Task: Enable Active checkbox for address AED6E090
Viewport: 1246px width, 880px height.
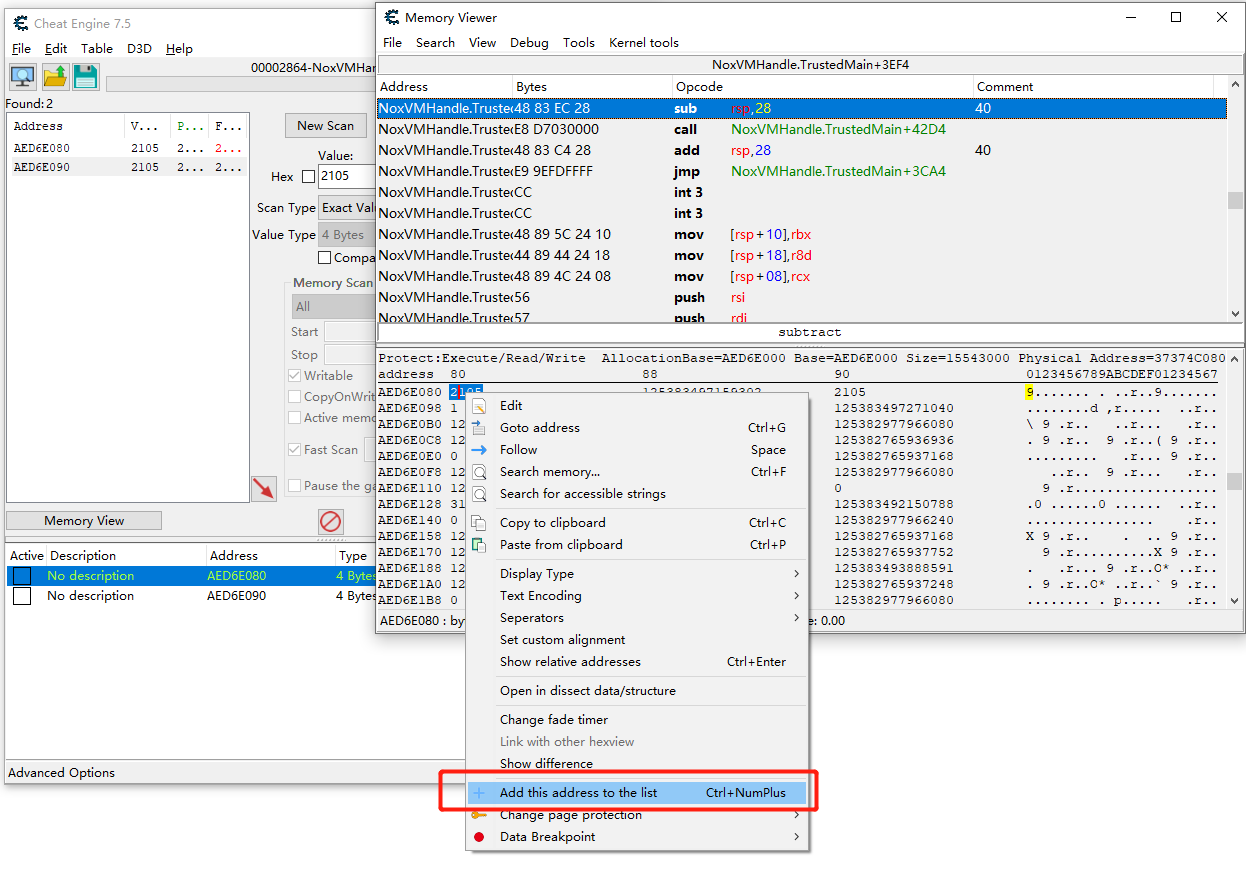Action: coord(22,596)
